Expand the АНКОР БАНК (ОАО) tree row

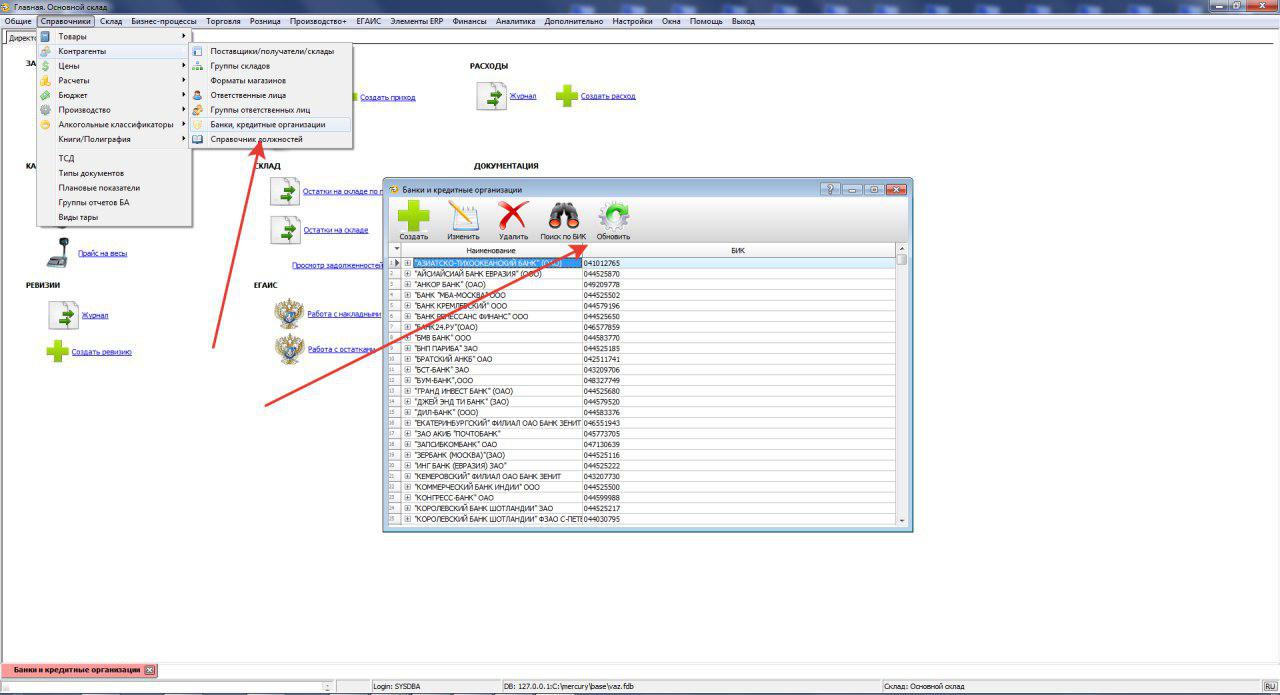point(407,284)
